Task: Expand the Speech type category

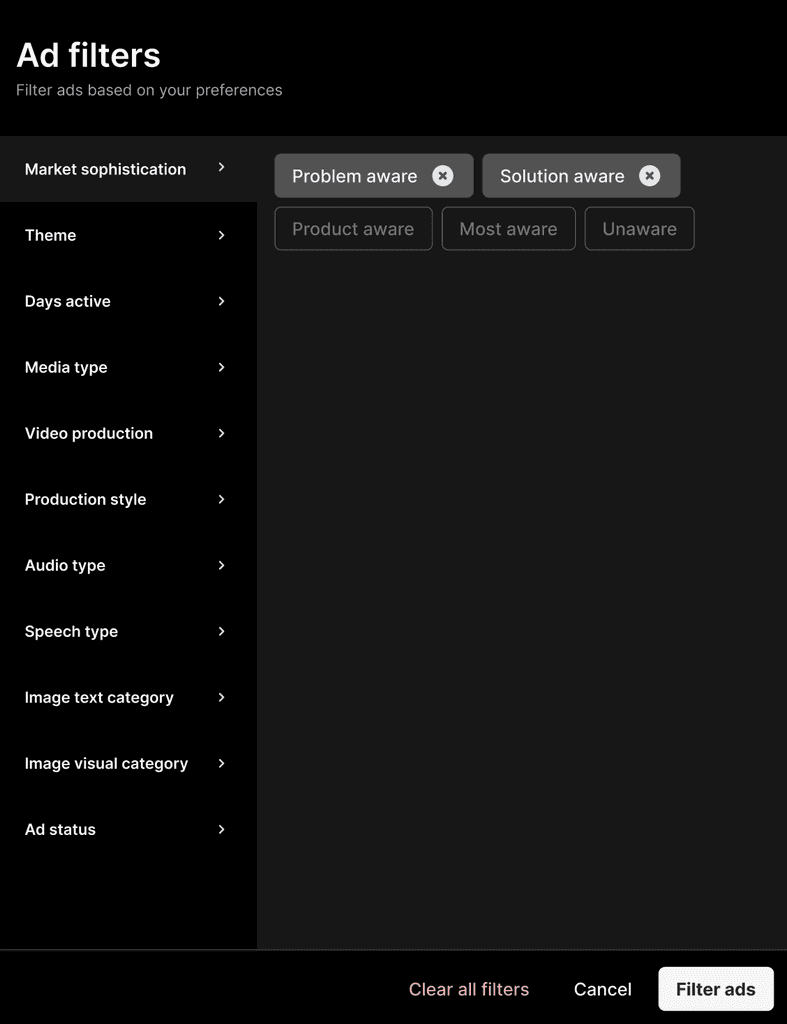Action: click(x=128, y=632)
